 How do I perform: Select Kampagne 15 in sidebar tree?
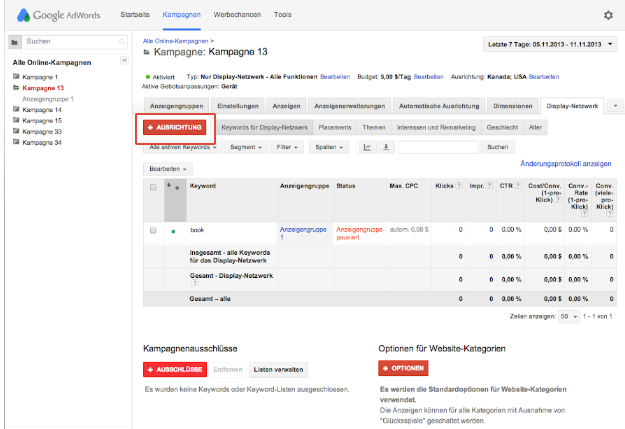pyautogui.click(x=42, y=120)
